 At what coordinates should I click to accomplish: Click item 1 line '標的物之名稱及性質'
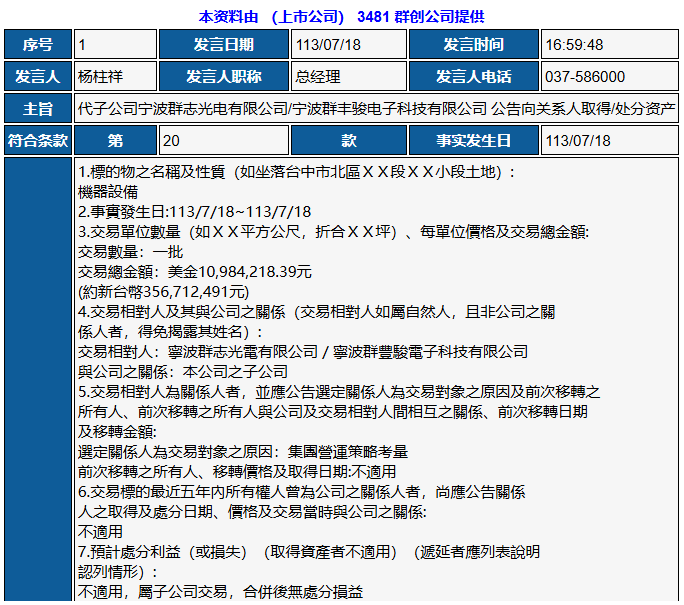(x=297, y=172)
